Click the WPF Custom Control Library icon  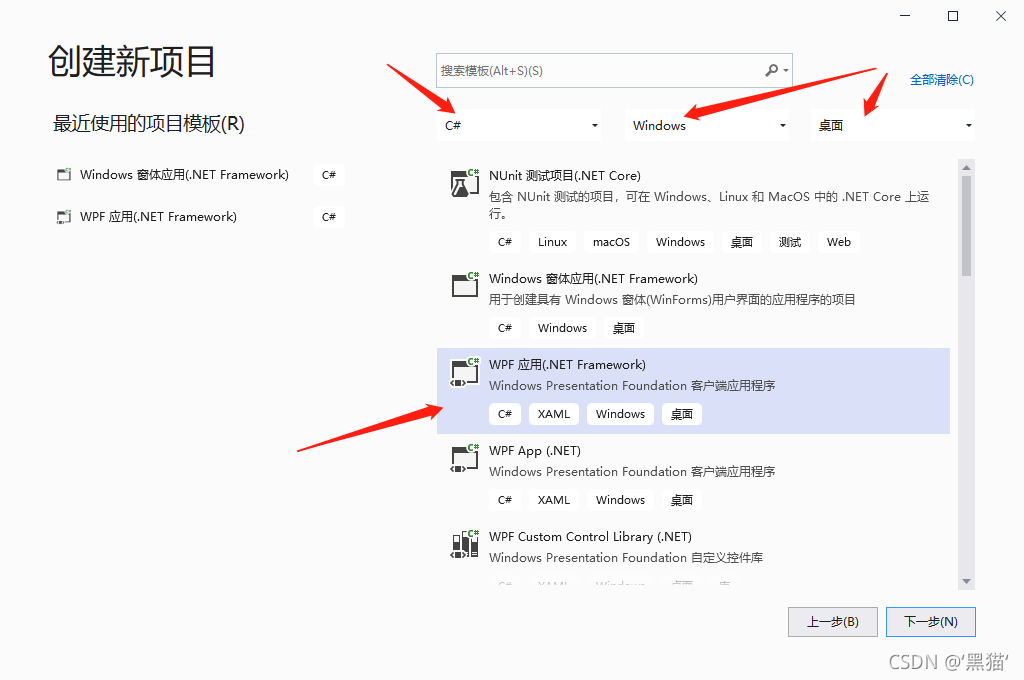tap(465, 544)
